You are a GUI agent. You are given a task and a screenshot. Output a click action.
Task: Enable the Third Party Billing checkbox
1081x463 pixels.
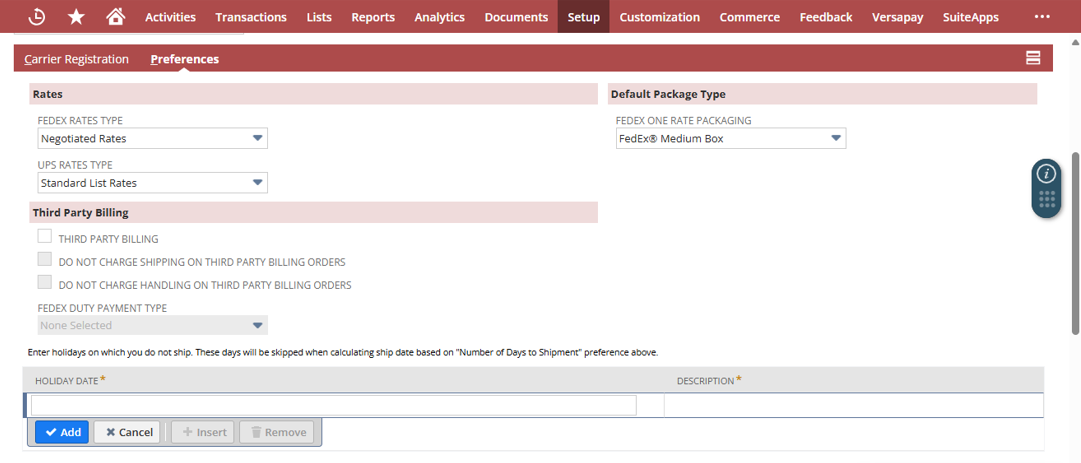pyautogui.click(x=45, y=237)
